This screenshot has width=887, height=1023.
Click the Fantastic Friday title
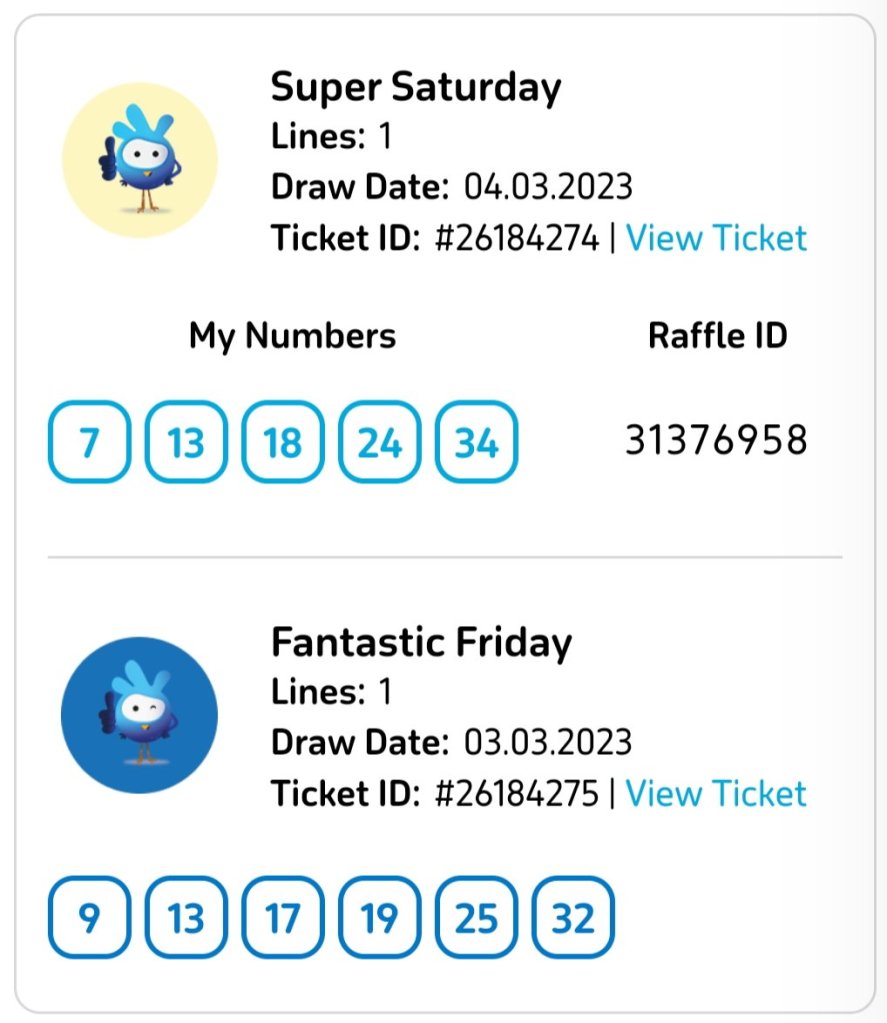tap(421, 642)
